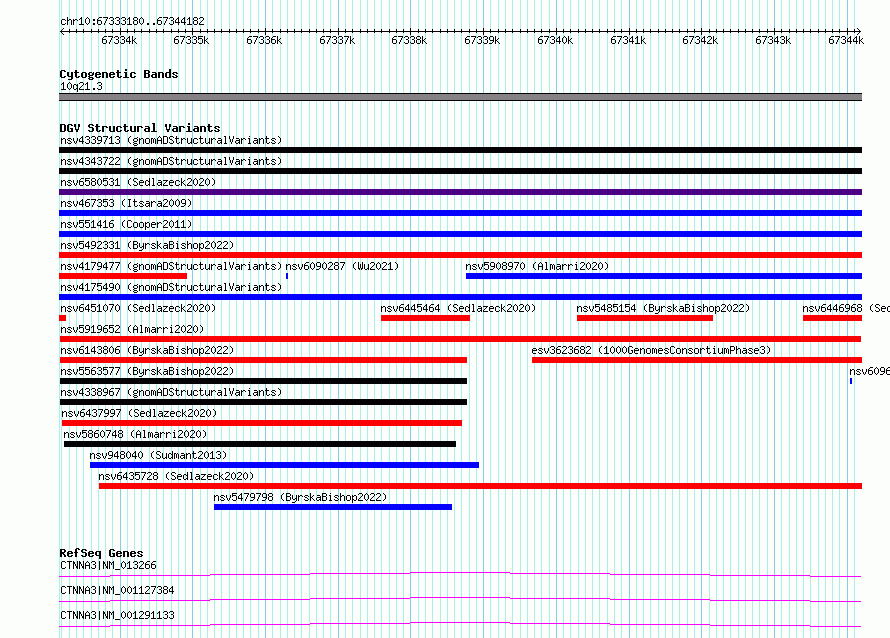
Task: Select nsv5563577 ByrskaBishop2022 label
Action: click(147, 371)
